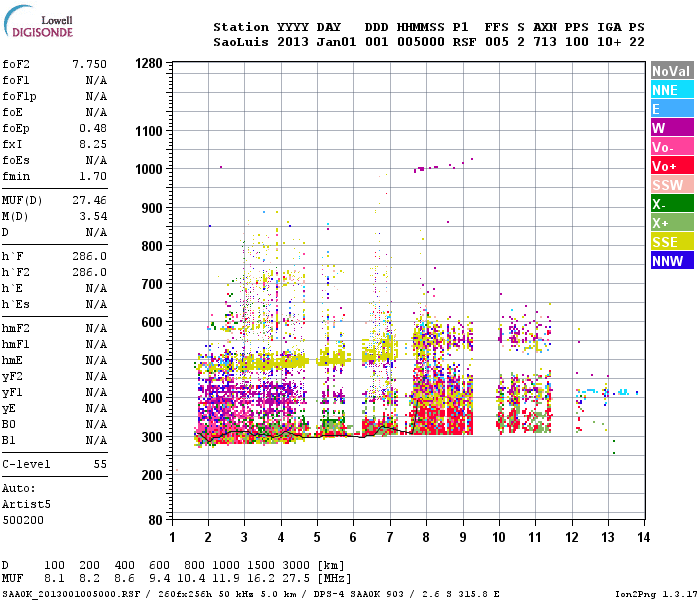Click the MUF value 8.1 in table

pyautogui.click(x=54, y=578)
